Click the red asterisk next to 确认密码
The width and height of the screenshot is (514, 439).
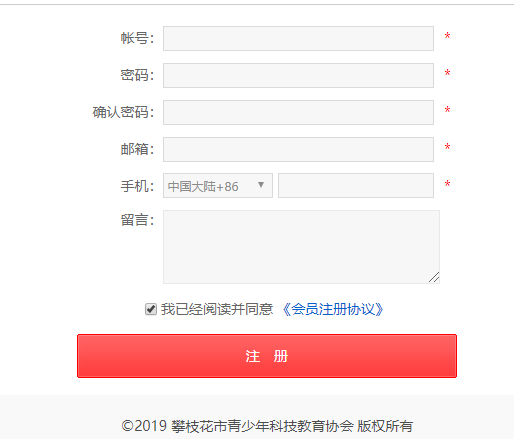coord(447,110)
